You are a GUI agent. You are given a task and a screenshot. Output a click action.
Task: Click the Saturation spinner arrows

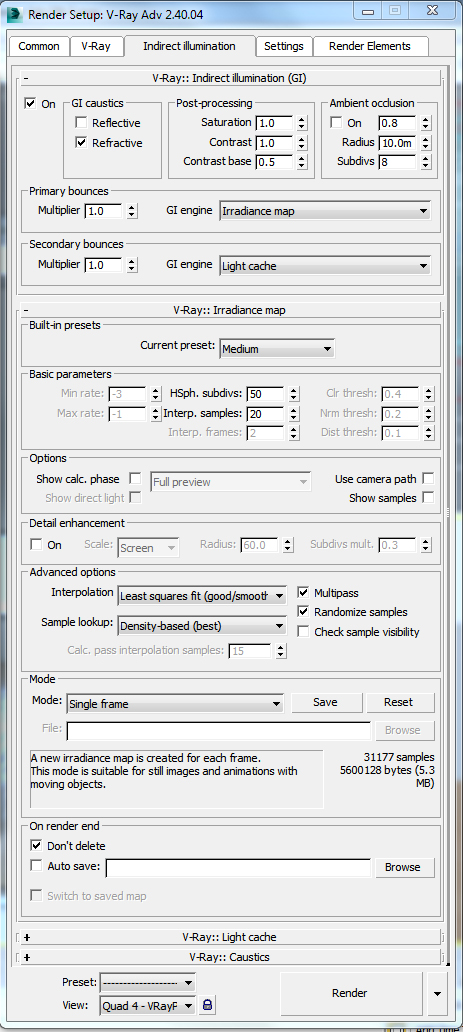pyautogui.click(x=302, y=123)
